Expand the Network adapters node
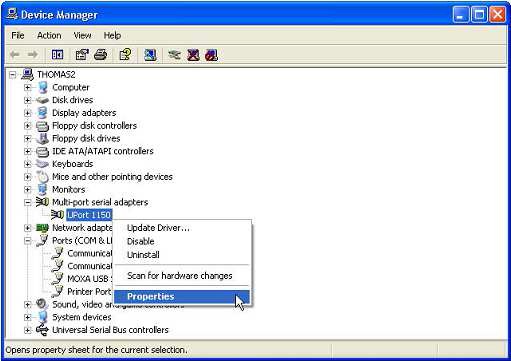The height and width of the screenshot is (361, 511). point(28,228)
